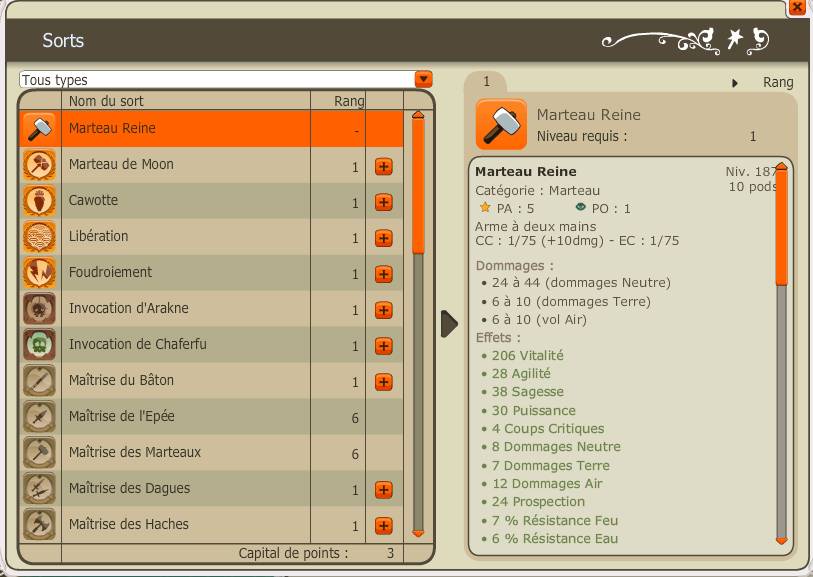The image size is (813, 577).
Task: Click the Tous types filter field
Action: coord(217,80)
